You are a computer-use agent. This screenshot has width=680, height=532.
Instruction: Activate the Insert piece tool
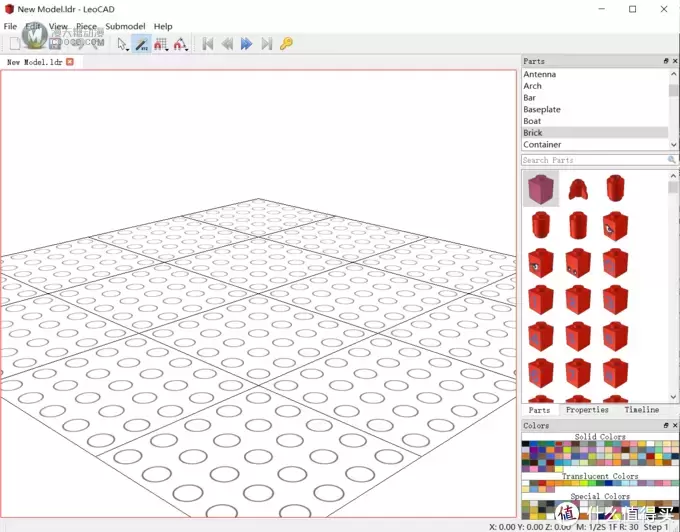tap(141, 44)
